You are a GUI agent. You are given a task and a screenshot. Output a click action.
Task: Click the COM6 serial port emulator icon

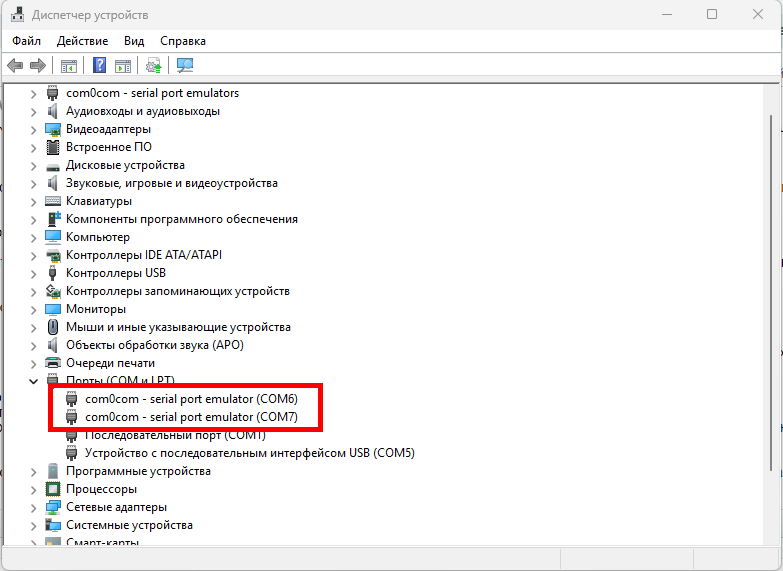point(72,399)
